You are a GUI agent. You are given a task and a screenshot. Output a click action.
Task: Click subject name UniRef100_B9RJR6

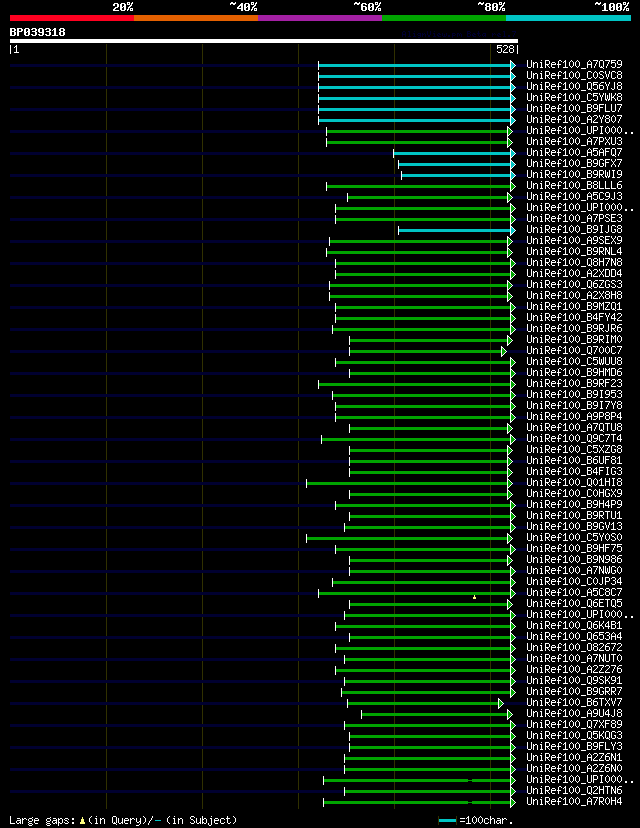click(x=574, y=328)
